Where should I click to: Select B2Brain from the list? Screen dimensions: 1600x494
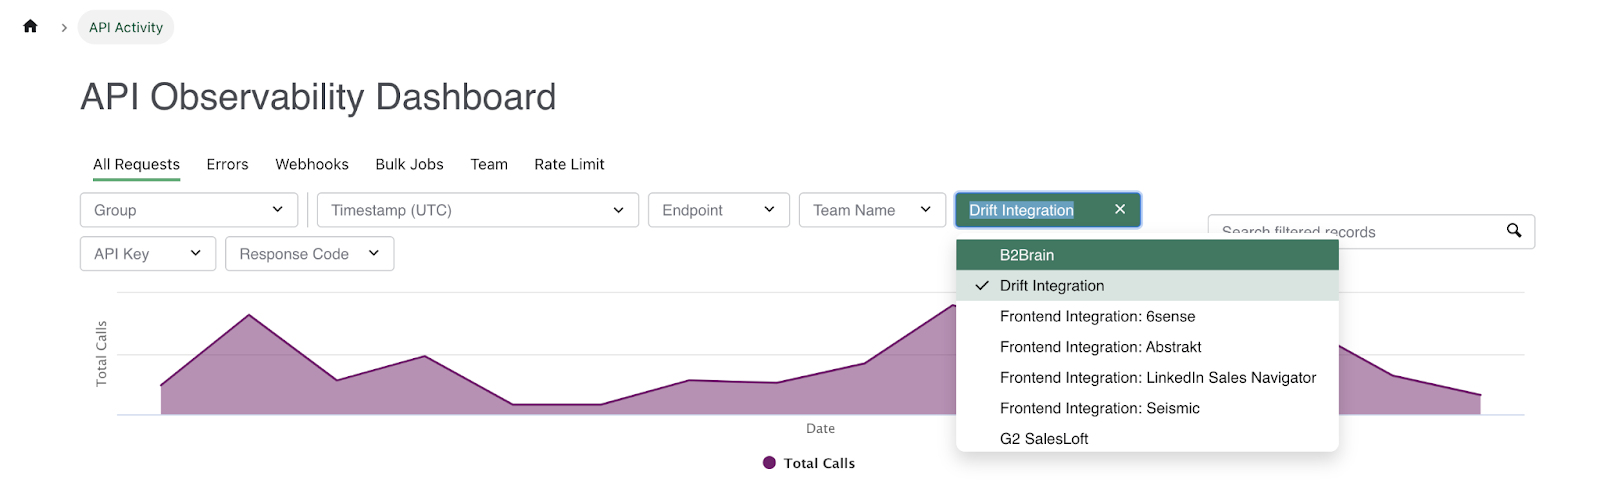tap(1027, 255)
